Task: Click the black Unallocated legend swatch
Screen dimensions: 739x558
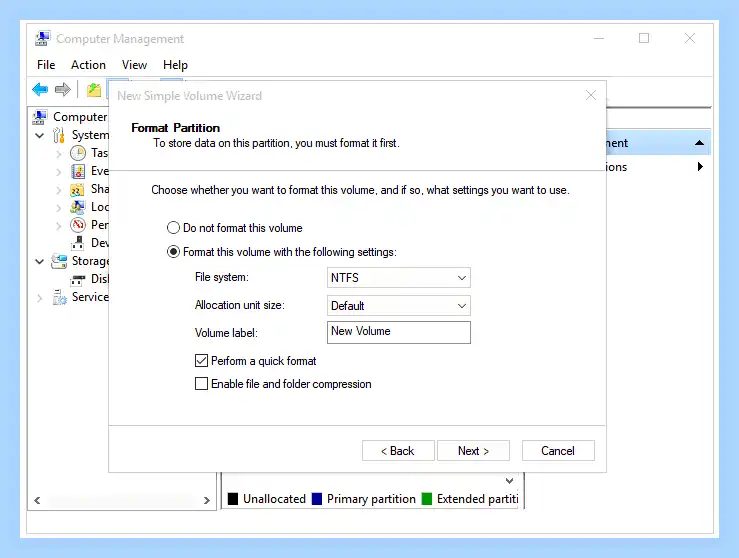Action: pyautogui.click(x=232, y=499)
